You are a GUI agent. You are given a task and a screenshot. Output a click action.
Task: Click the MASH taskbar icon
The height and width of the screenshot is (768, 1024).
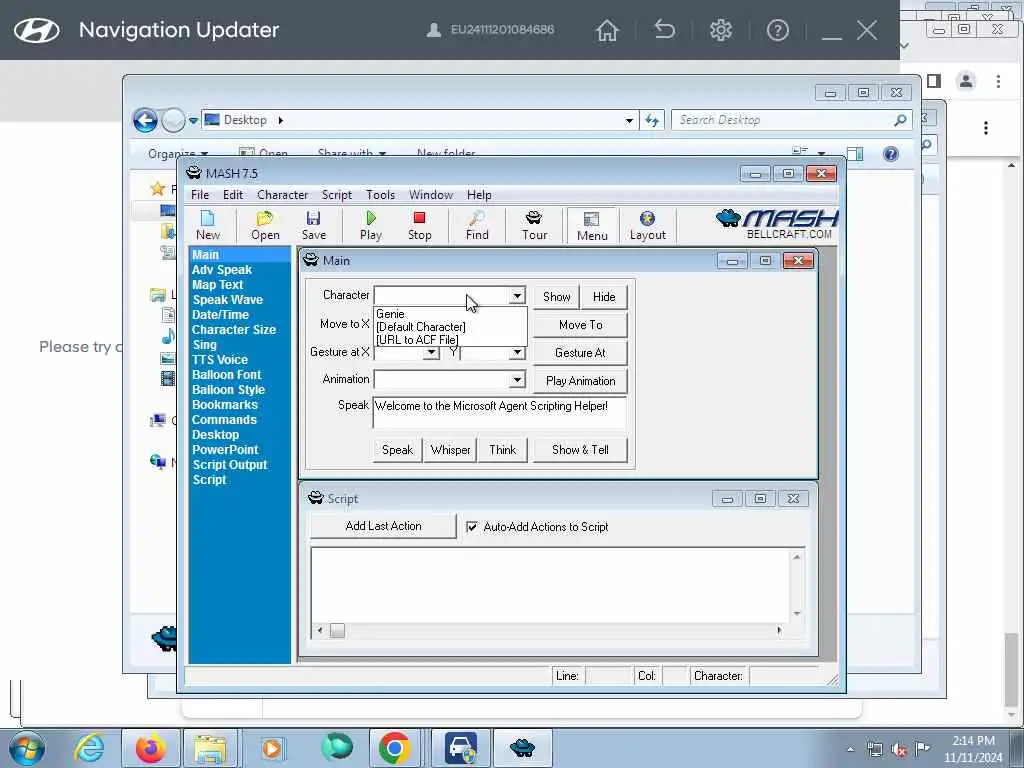point(522,748)
